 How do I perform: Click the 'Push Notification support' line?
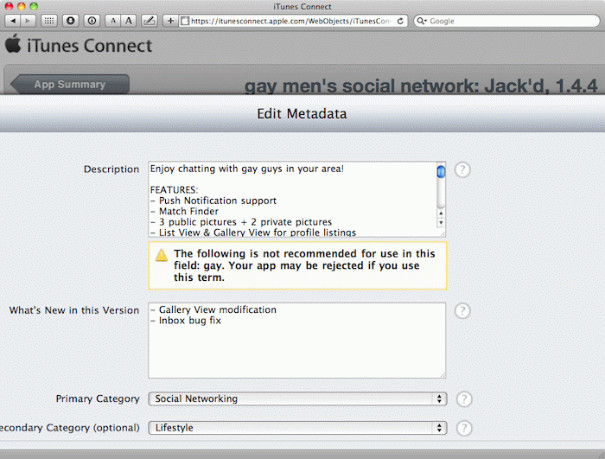point(213,201)
